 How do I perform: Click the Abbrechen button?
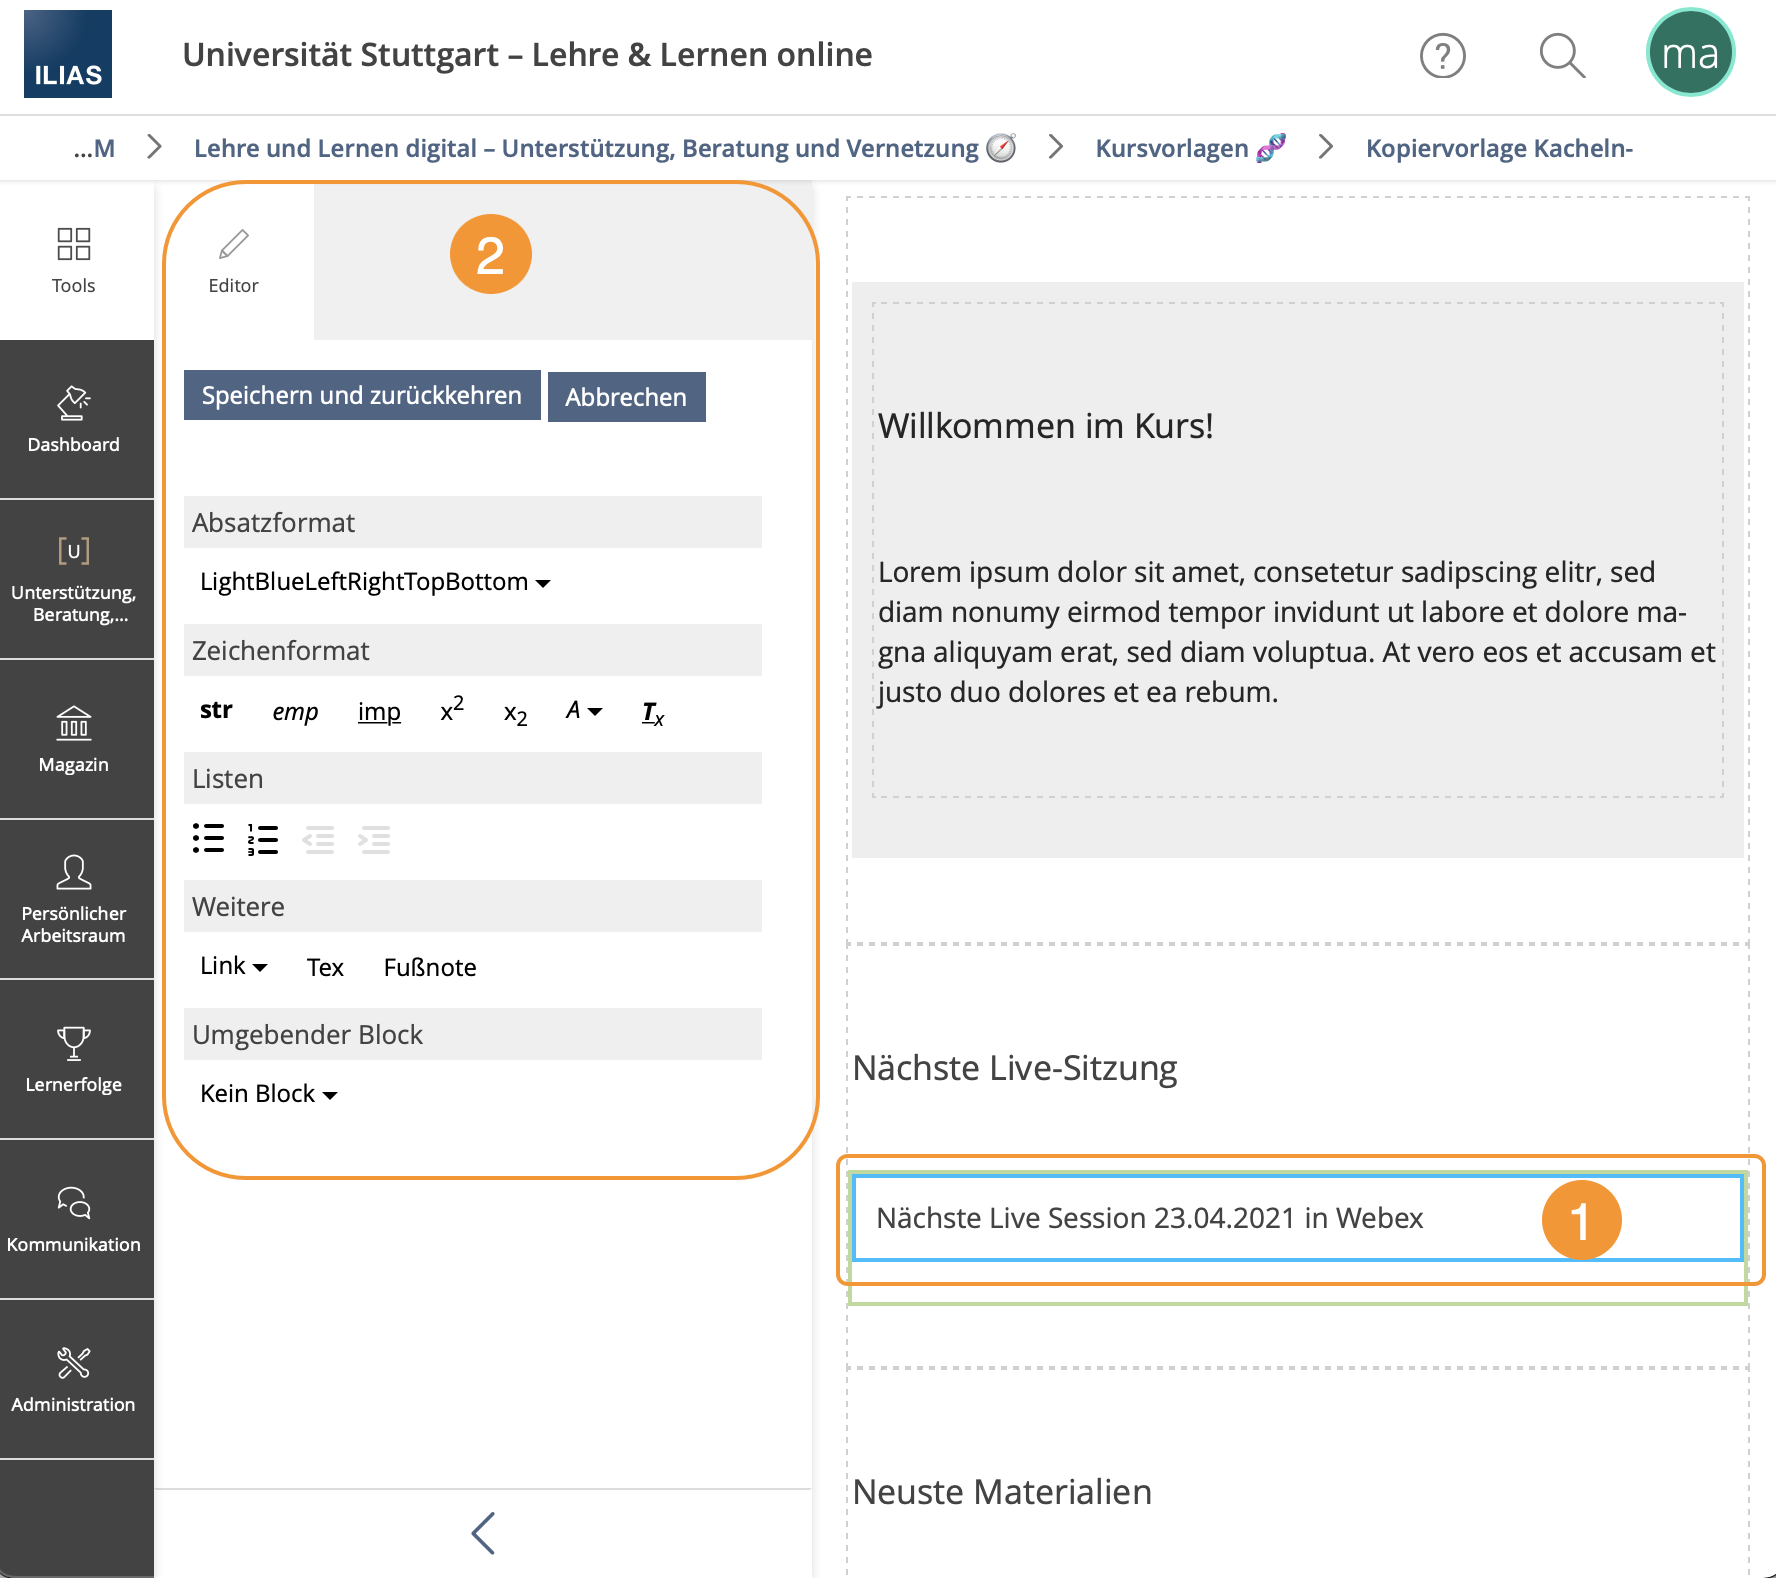[626, 397]
